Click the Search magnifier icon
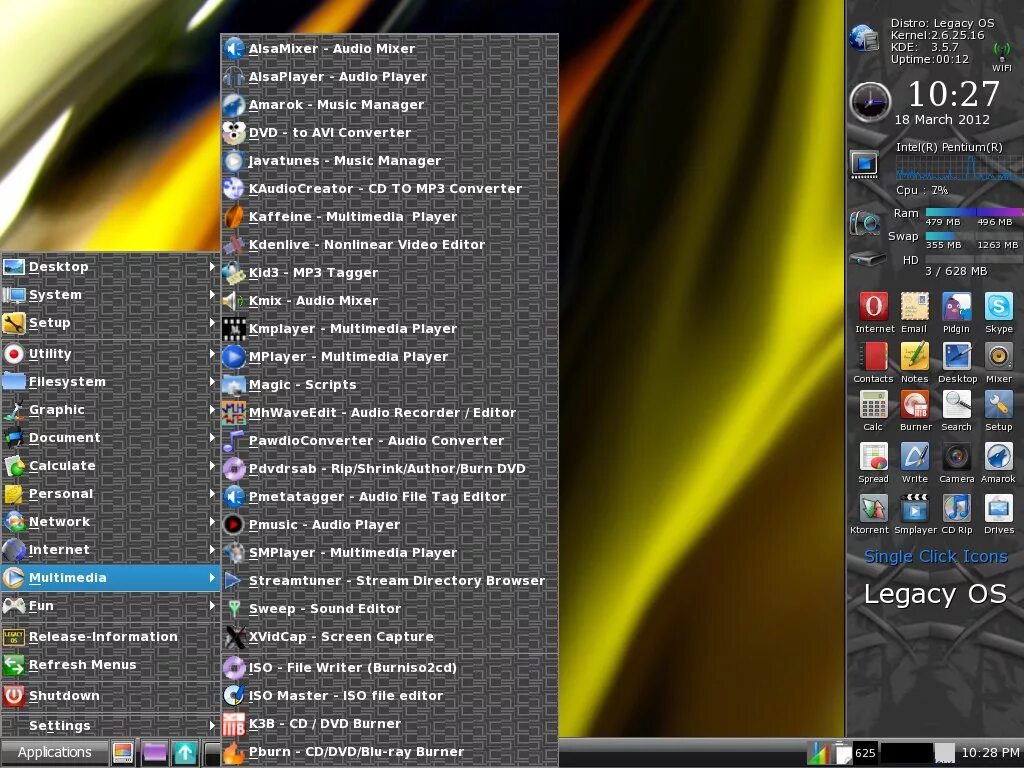 tap(957, 405)
